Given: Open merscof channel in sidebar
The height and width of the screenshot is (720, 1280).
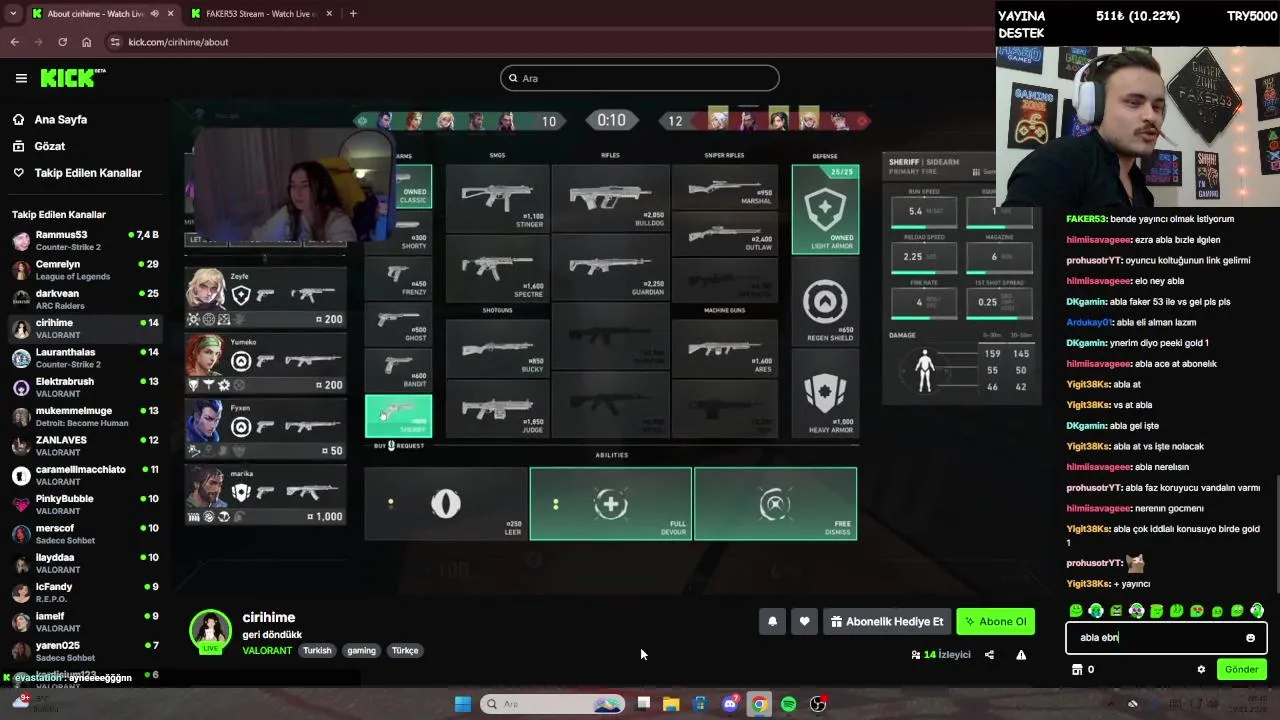Looking at the screenshot, I should [85, 534].
